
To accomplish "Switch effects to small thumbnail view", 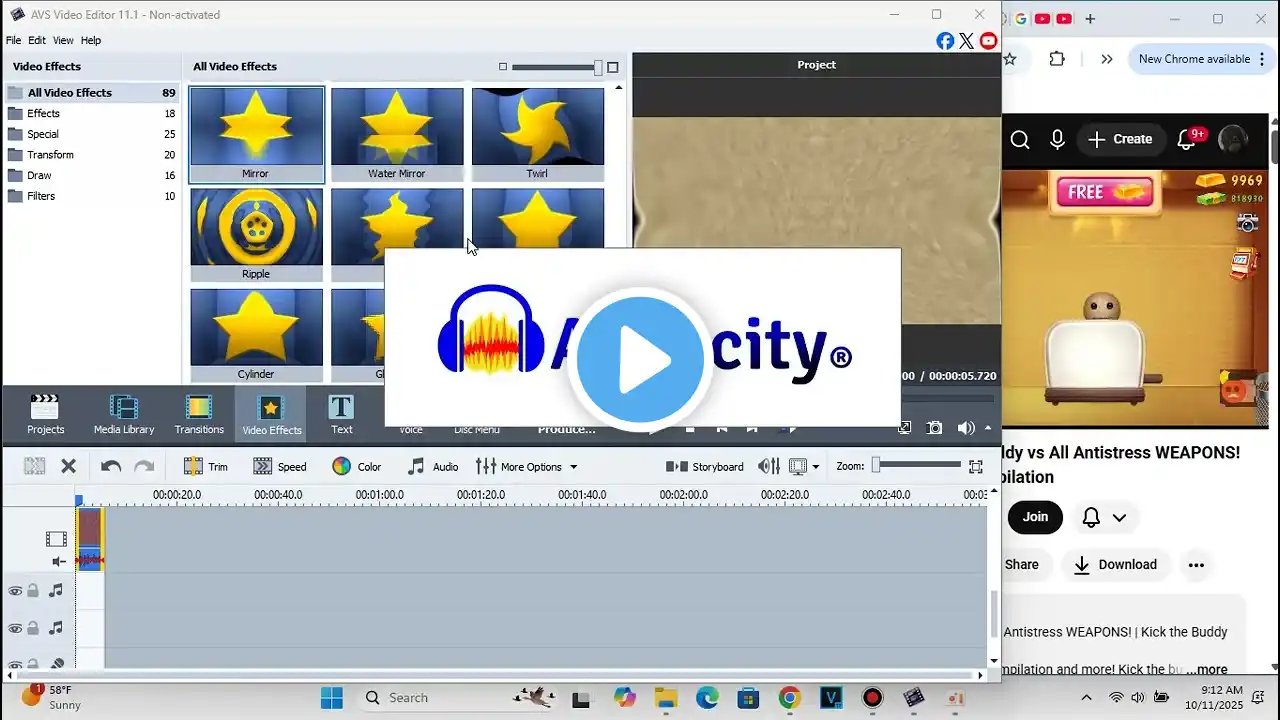I will (503, 67).
